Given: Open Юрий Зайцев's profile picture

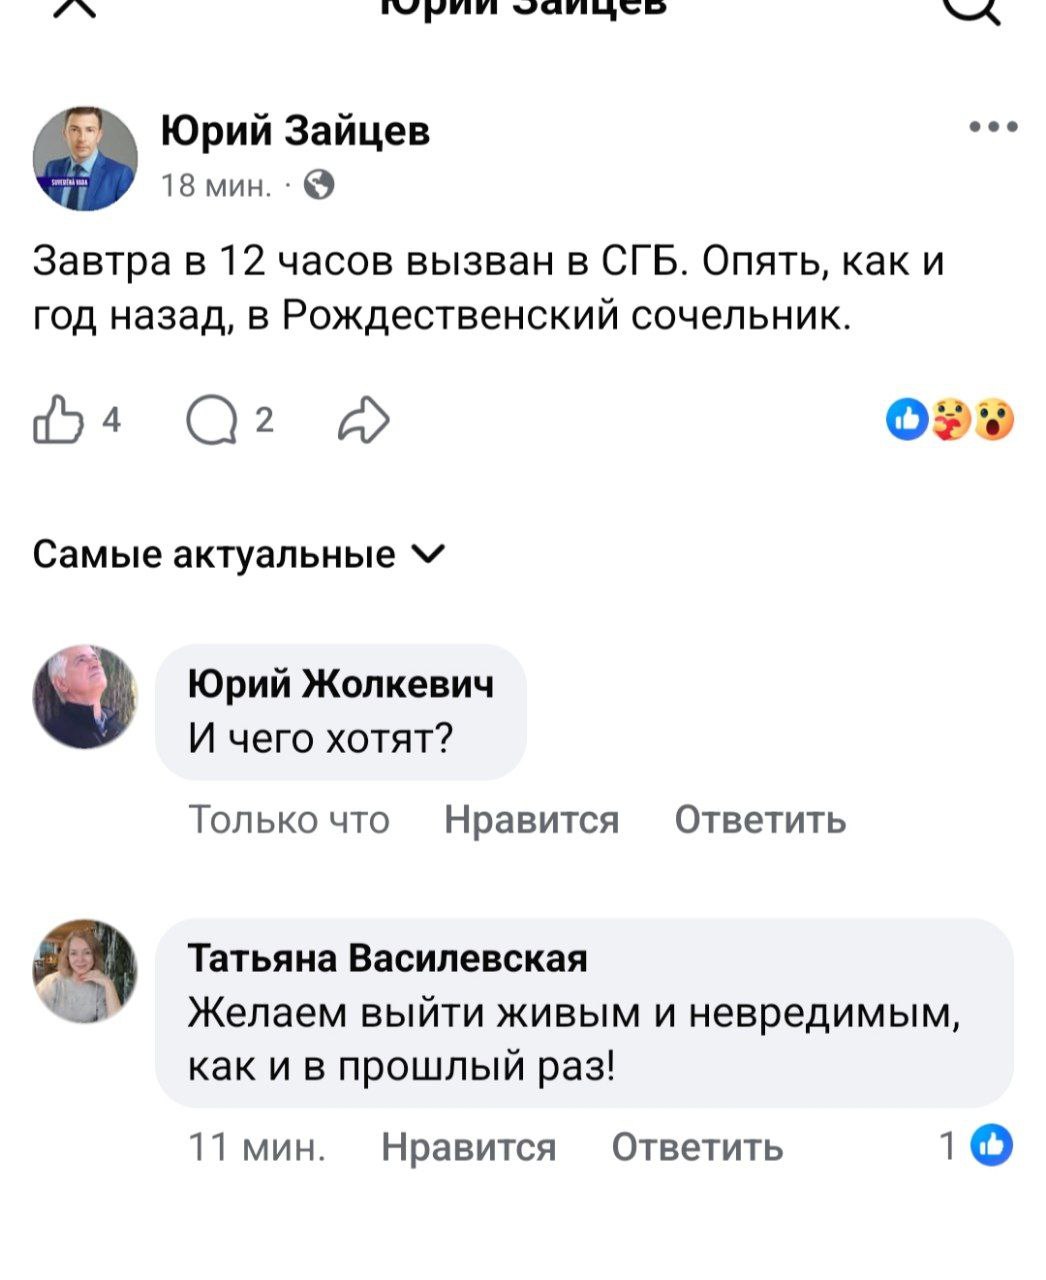Looking at the screenshot, I should point(85,158).
